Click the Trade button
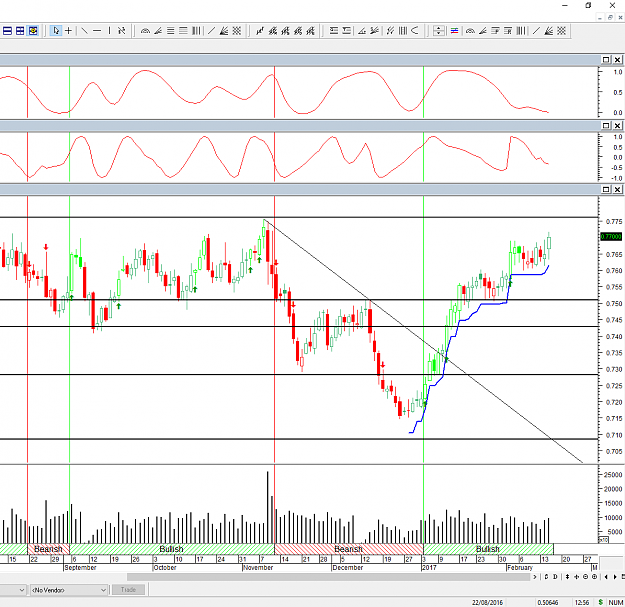625x607 pixels. 128,590
